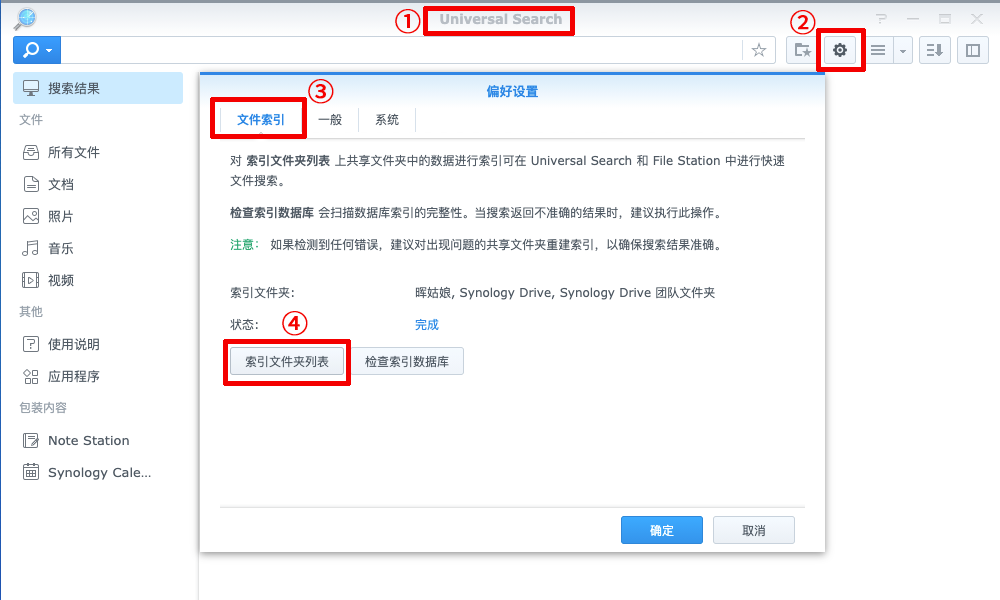1000x600 pixels.
Task: Click the 偏好设置 dialog title
Action: [512, 91]
